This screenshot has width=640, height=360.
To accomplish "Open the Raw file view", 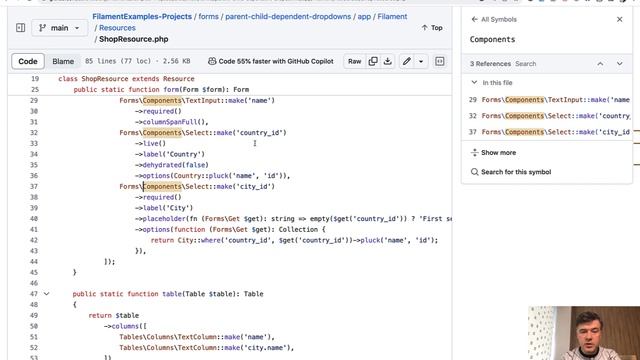I will pos(354,61).
